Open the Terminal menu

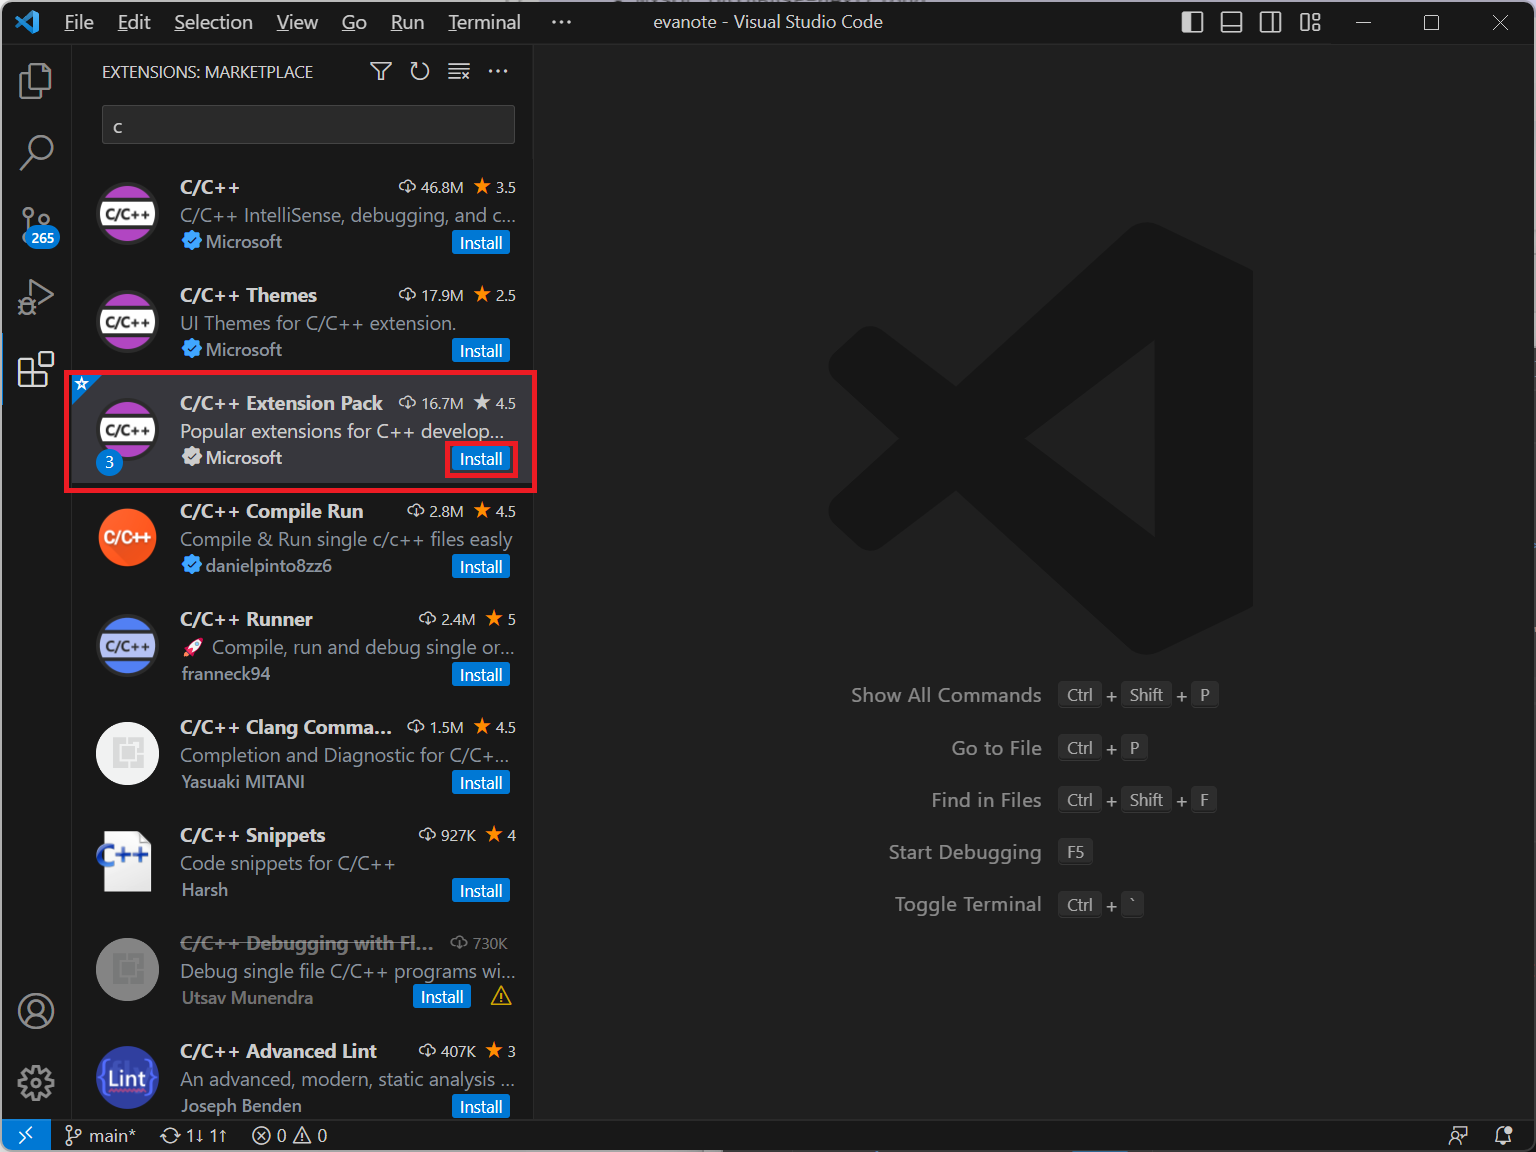(x=484, y=22)
